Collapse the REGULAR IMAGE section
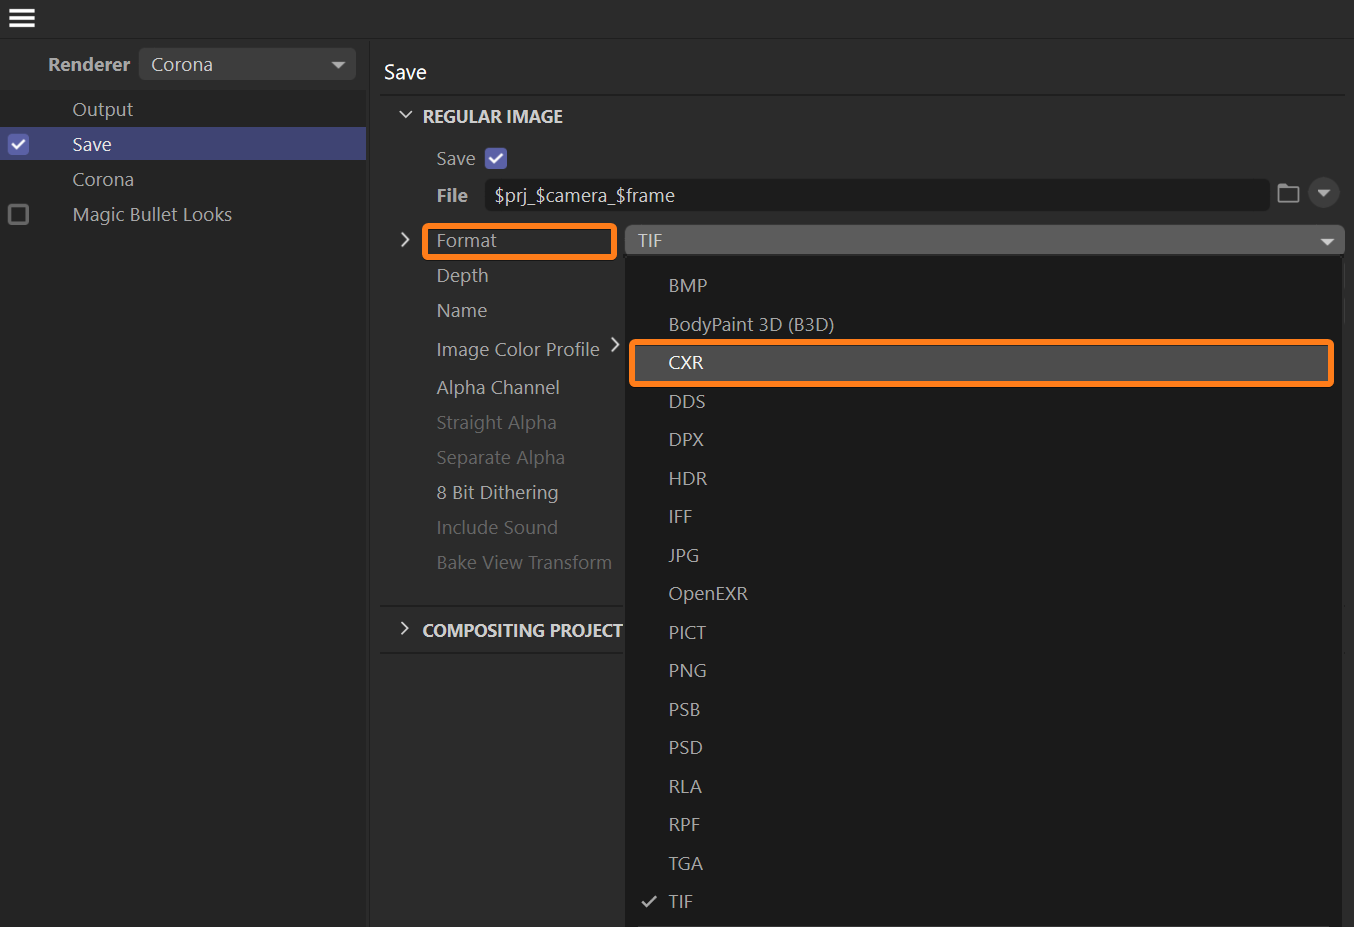The height and width of the screenshot is (927, 1354). coord(405,115)
